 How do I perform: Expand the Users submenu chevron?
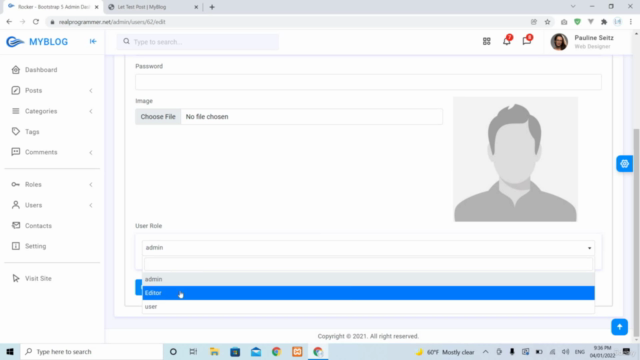click(x=91, y=205)
